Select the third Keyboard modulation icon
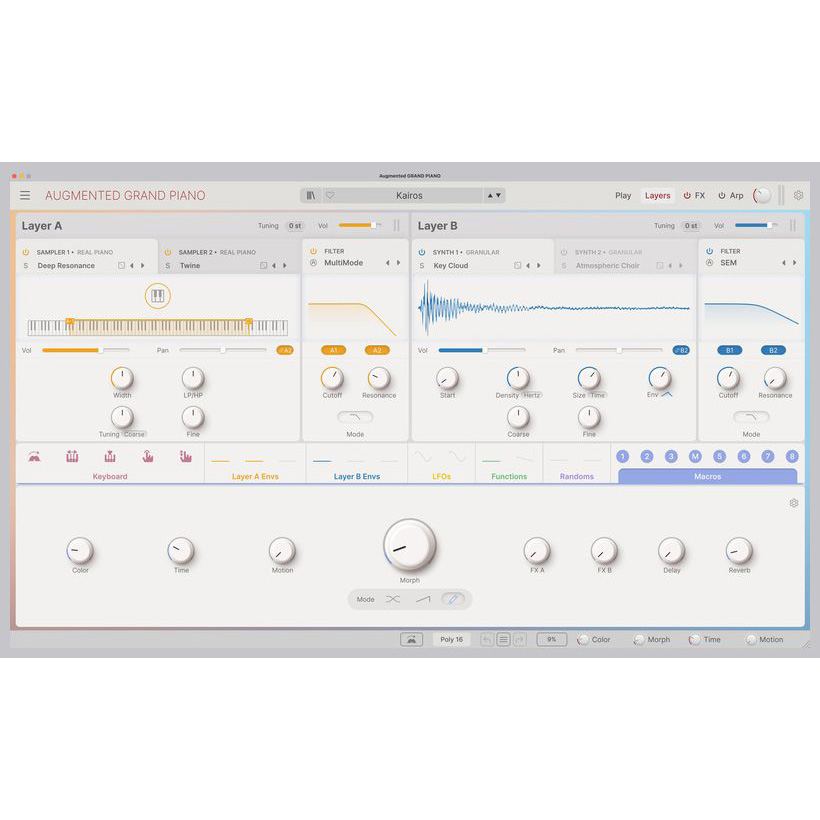The height and width of the screenshot is (820, 820). 110,457
